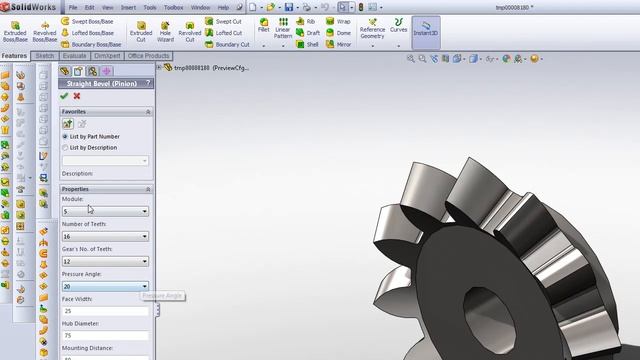
Task: Select the Mirror feature
Action: click(x=338, y=44)
